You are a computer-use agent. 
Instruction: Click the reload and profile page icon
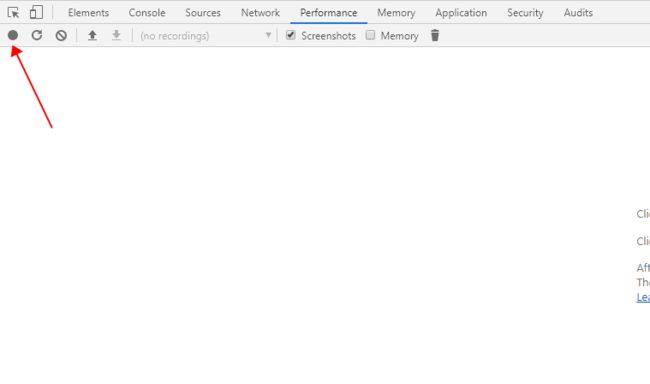click(37, 35)
